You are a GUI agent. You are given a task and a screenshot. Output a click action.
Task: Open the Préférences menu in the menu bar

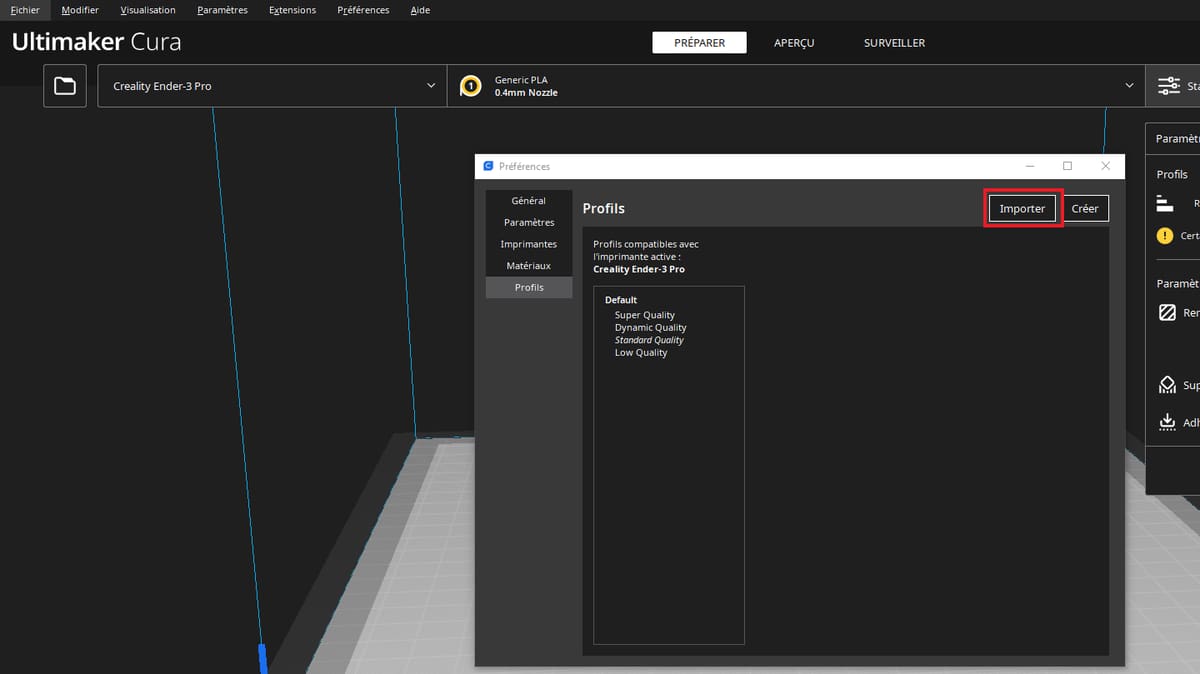click(363, 10)
